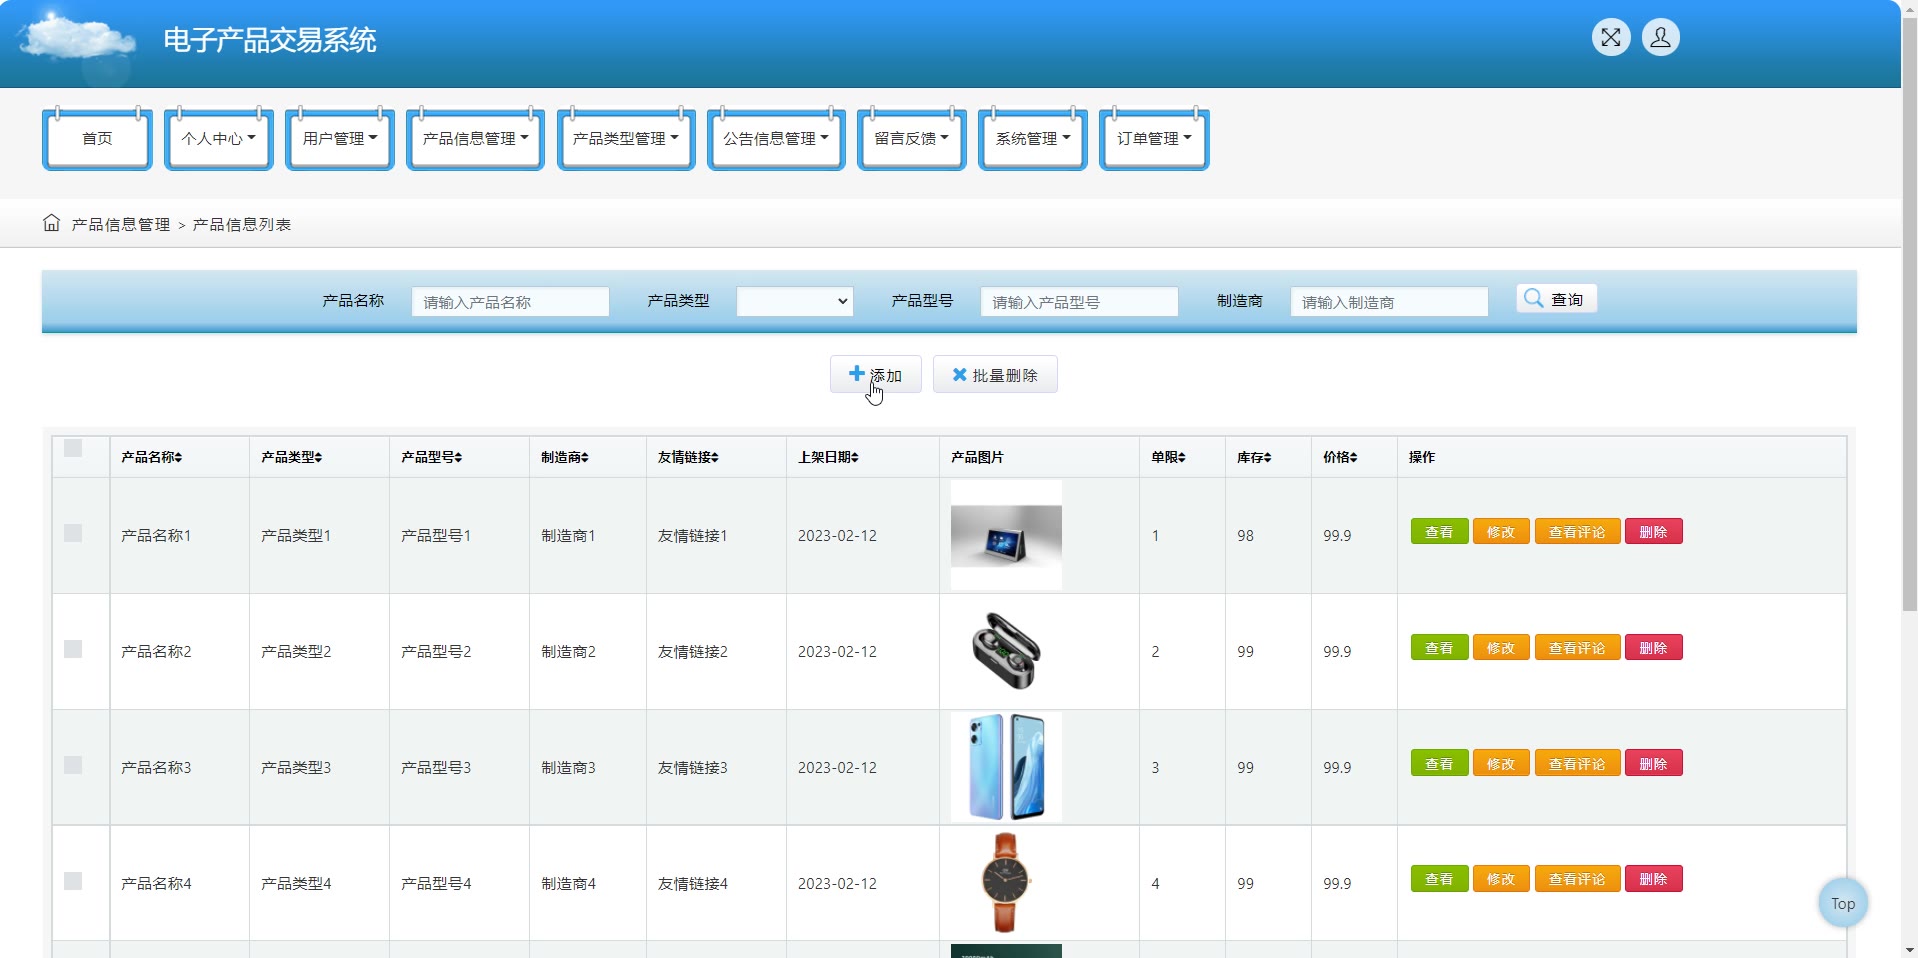
Task: Expand the 产品信息管理 menu
Action: pyautogui.click(x=476, y=139)
